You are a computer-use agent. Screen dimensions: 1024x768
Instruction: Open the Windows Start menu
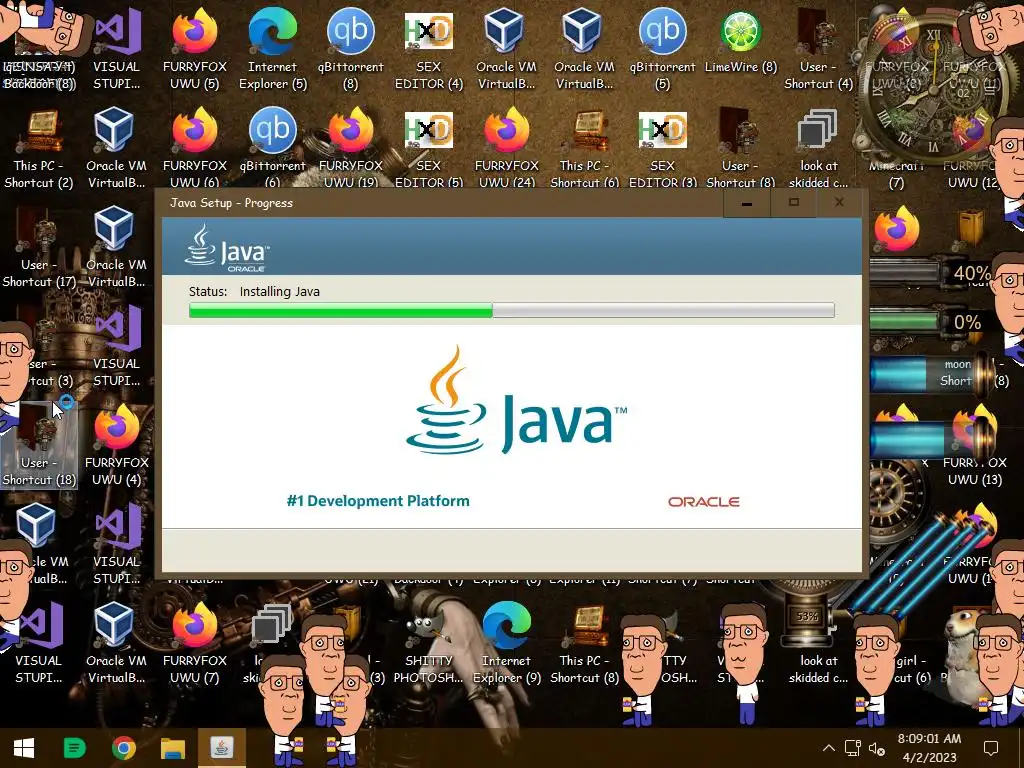tap(24, 748)
